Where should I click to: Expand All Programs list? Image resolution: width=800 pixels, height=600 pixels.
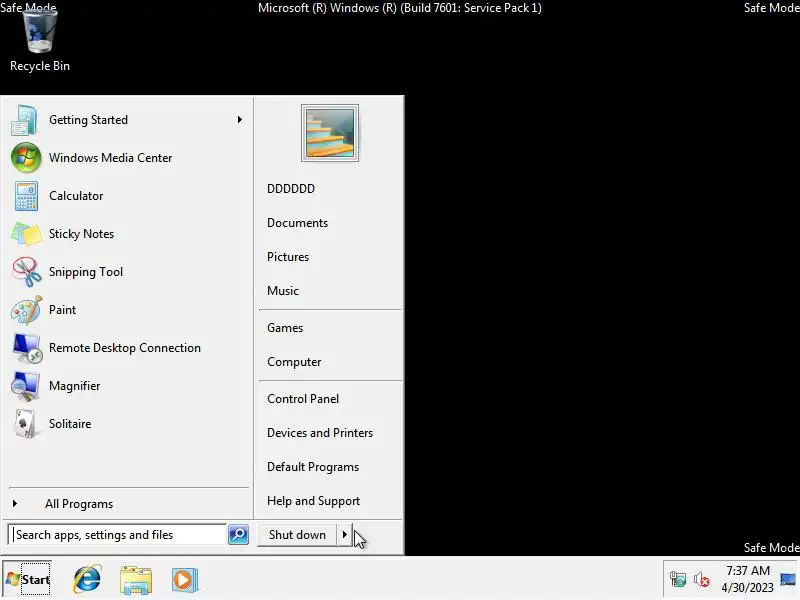79,504
